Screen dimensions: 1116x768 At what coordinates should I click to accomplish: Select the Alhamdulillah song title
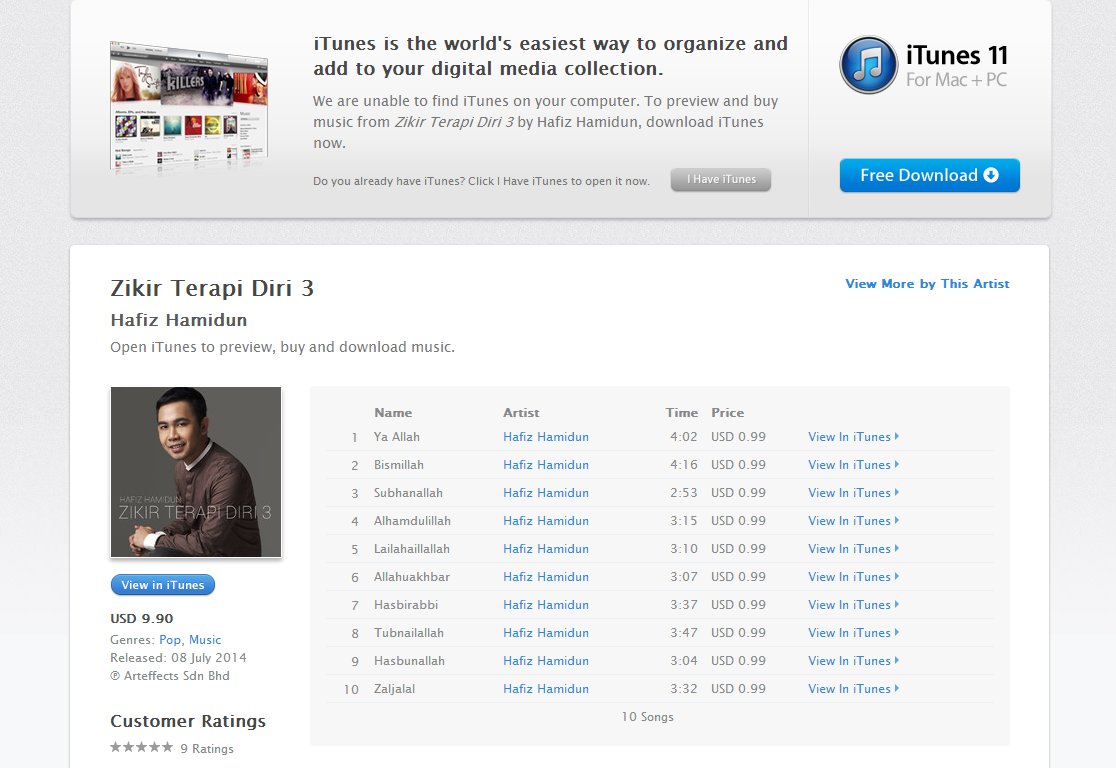point(412,520)
